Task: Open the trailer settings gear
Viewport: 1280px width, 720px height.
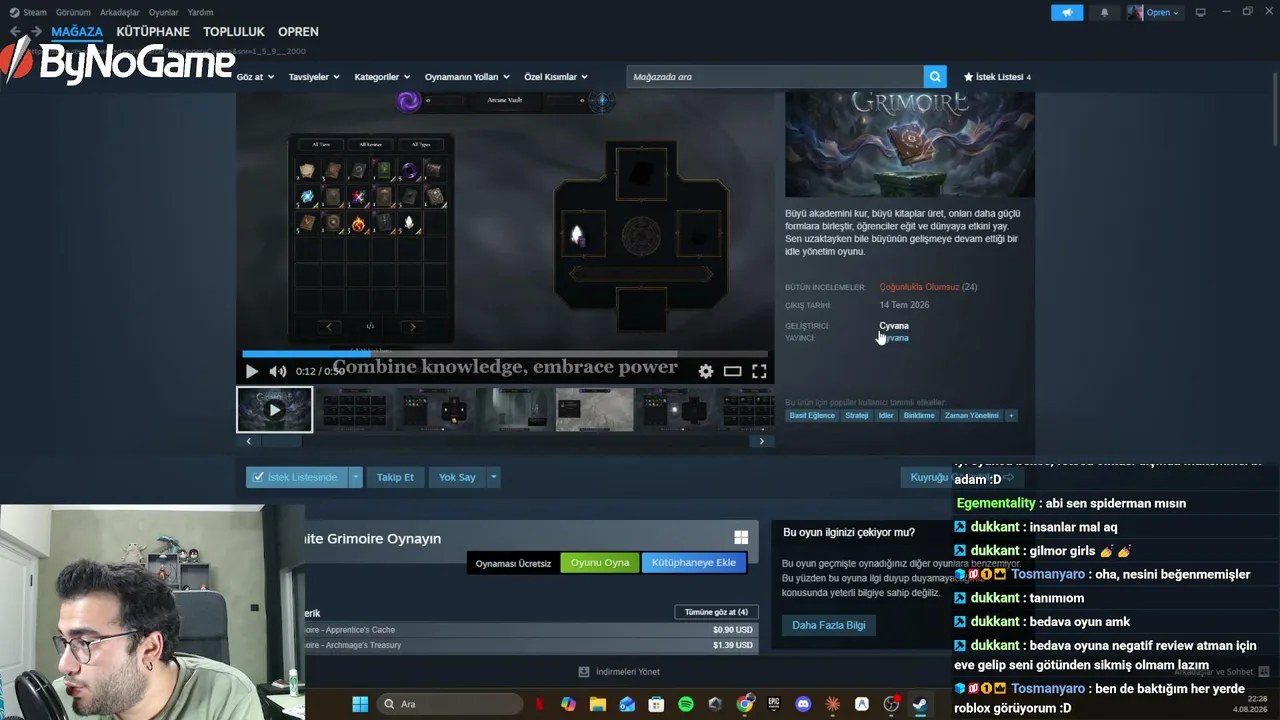Action: pos(706,372)
